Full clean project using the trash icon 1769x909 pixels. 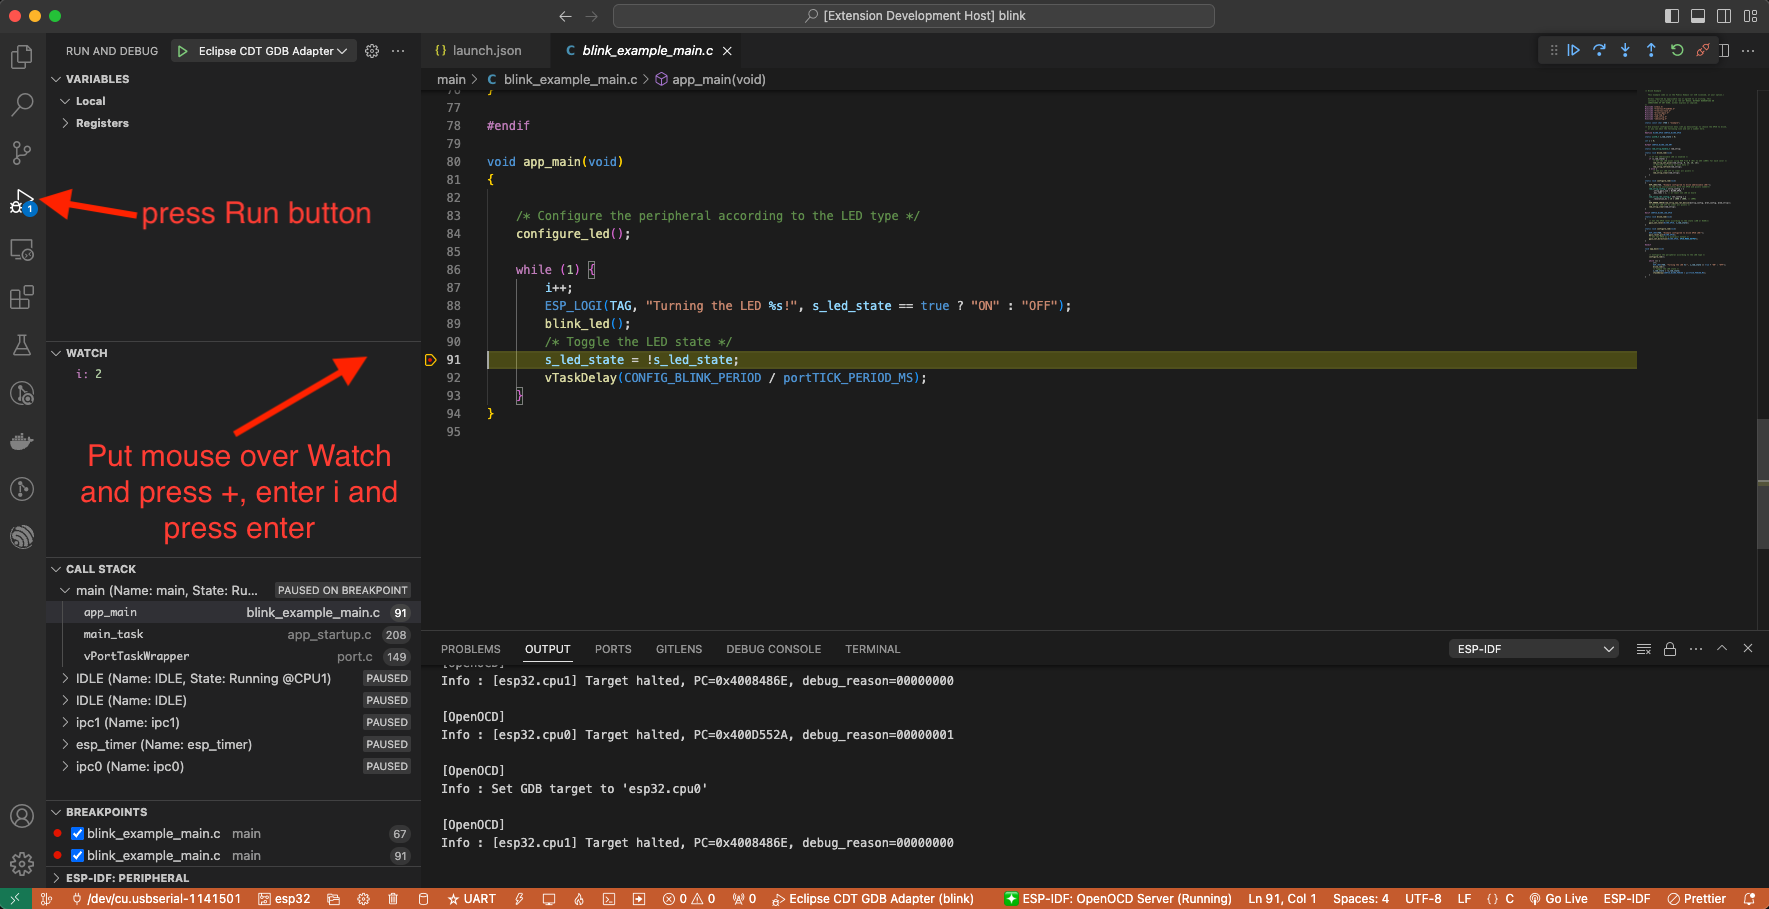(x=394, y=898)
